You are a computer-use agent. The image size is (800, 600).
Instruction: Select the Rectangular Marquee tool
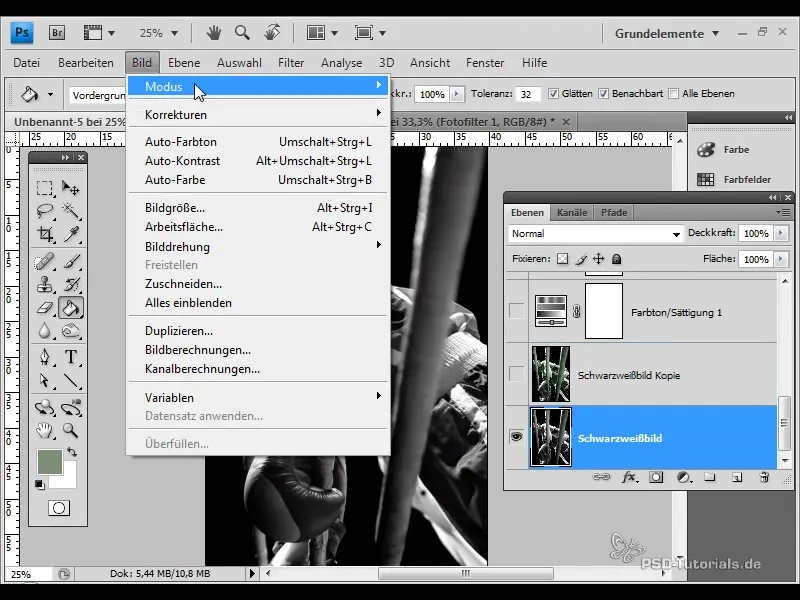[45, 188]
